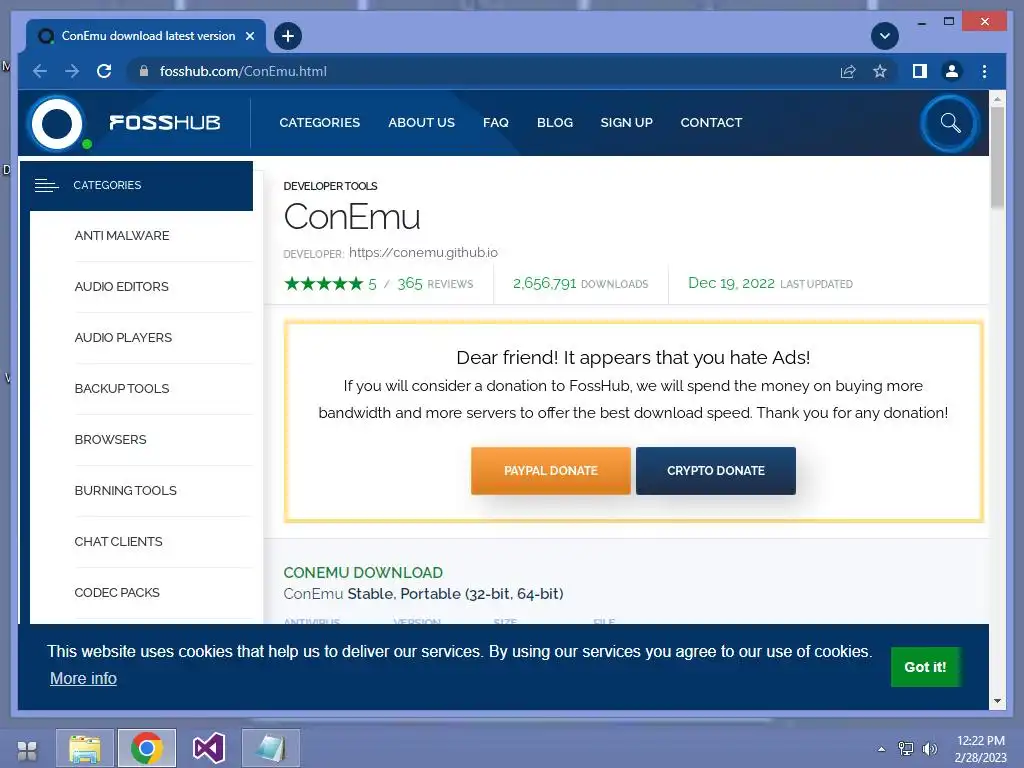Select BURNING TOOLS category
This screenshot has width=1024, height=768.
(125, 490)
